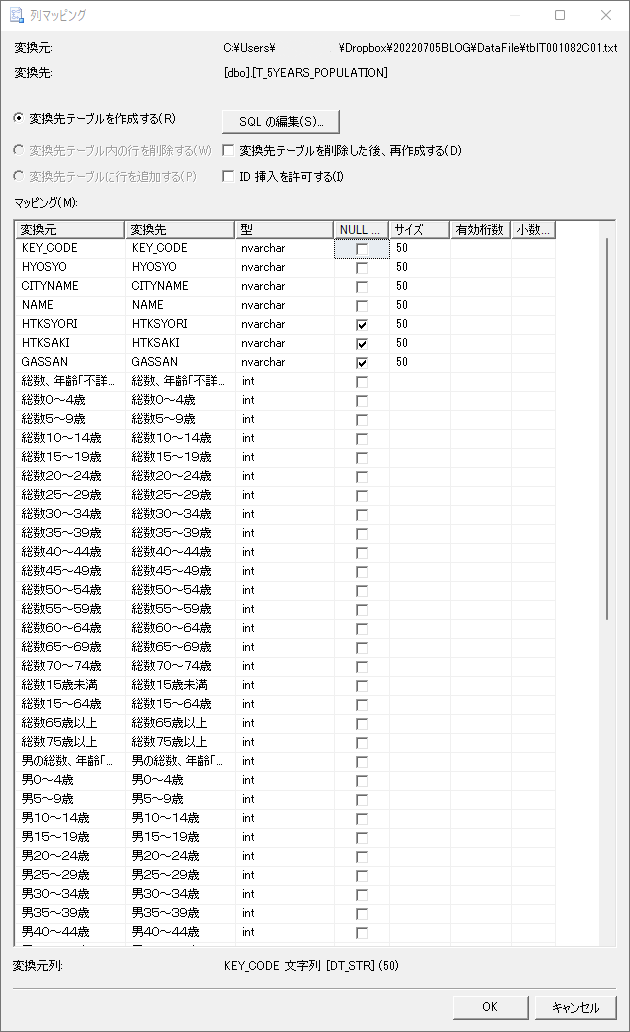Image resolution: width=630 pixels, height=1032 pixels.
Task: Tick NULL checkbox in KEY_CODE row
Action: click(361, 249)
